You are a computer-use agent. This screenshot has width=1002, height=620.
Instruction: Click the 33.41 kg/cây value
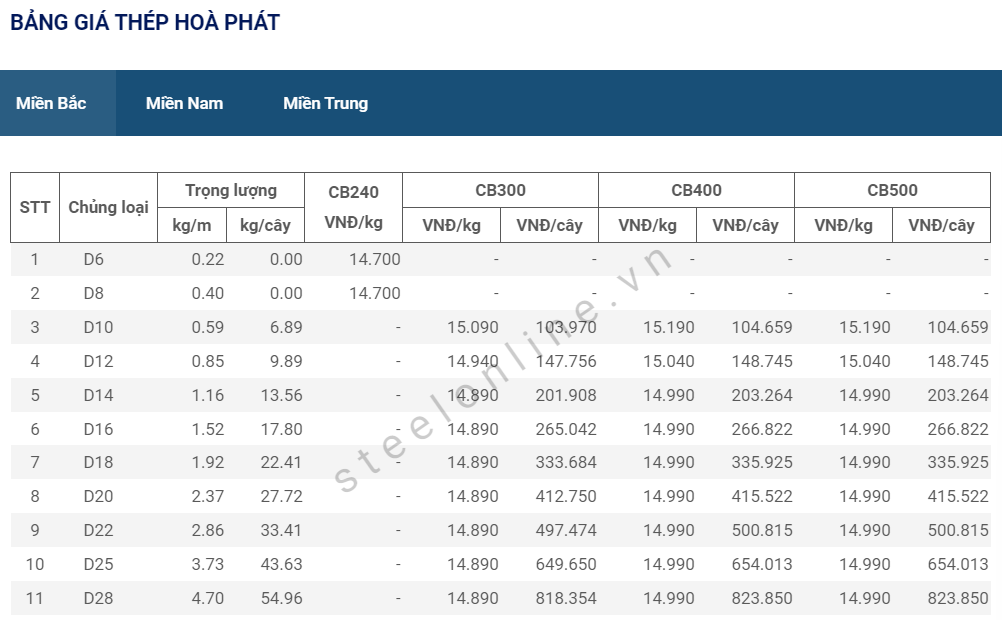tap(281, 530)
